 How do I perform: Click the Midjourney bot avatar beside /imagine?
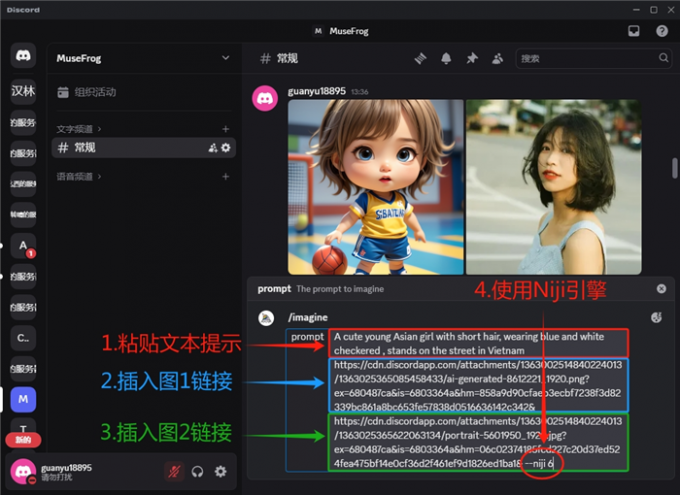tap(266, 318)
